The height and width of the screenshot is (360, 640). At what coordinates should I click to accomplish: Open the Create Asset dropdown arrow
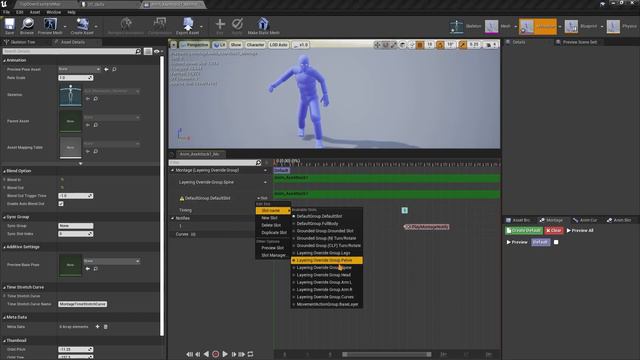(x=96, y=27)
